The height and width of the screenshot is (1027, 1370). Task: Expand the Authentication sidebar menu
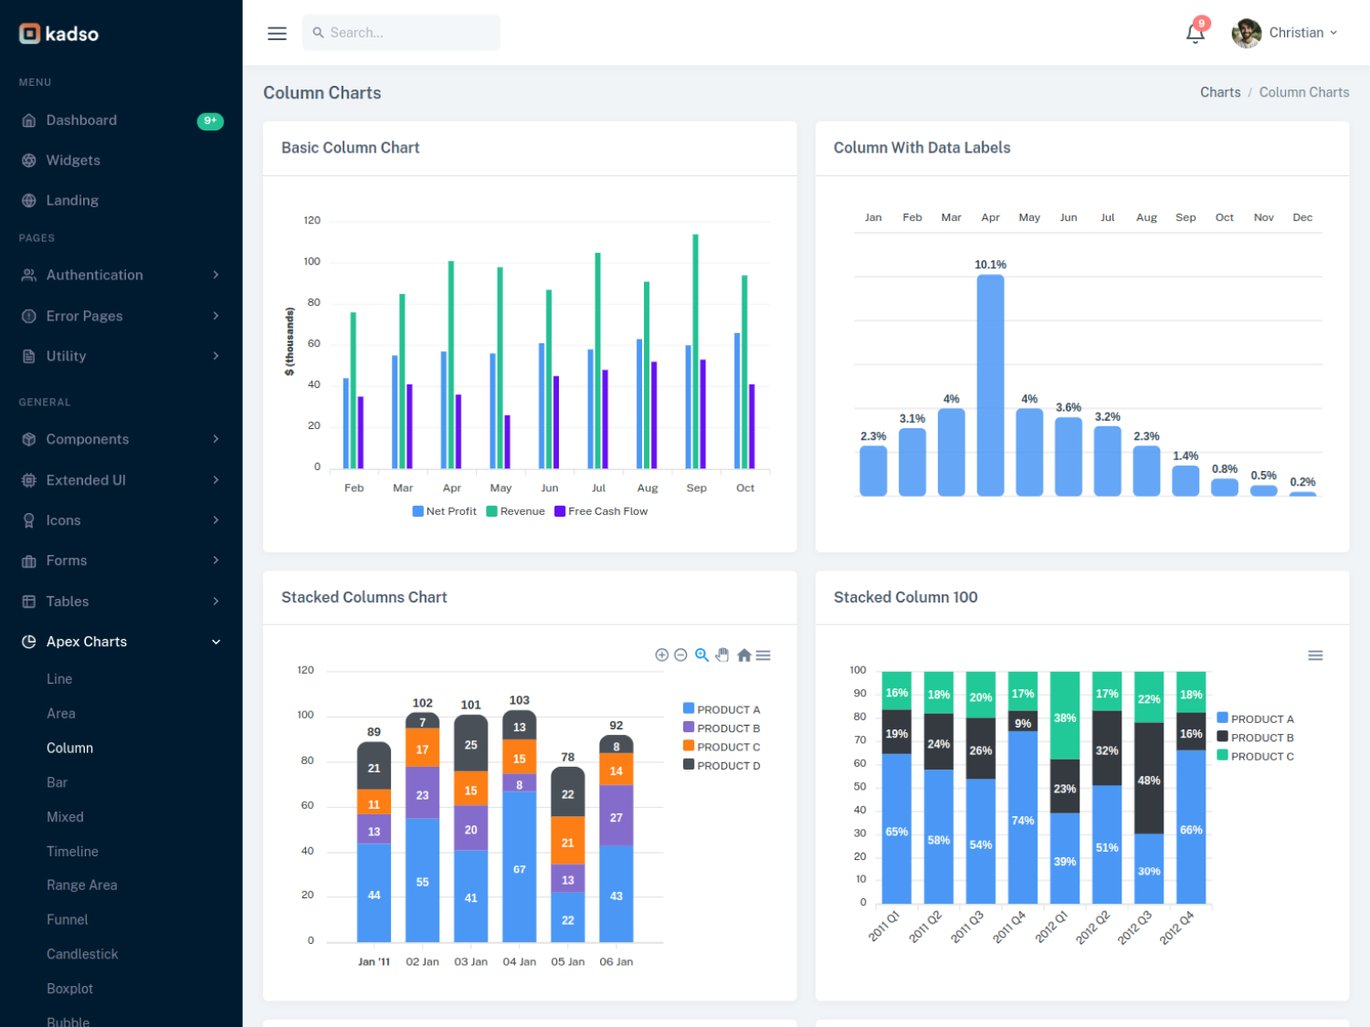tap(121, 275)
